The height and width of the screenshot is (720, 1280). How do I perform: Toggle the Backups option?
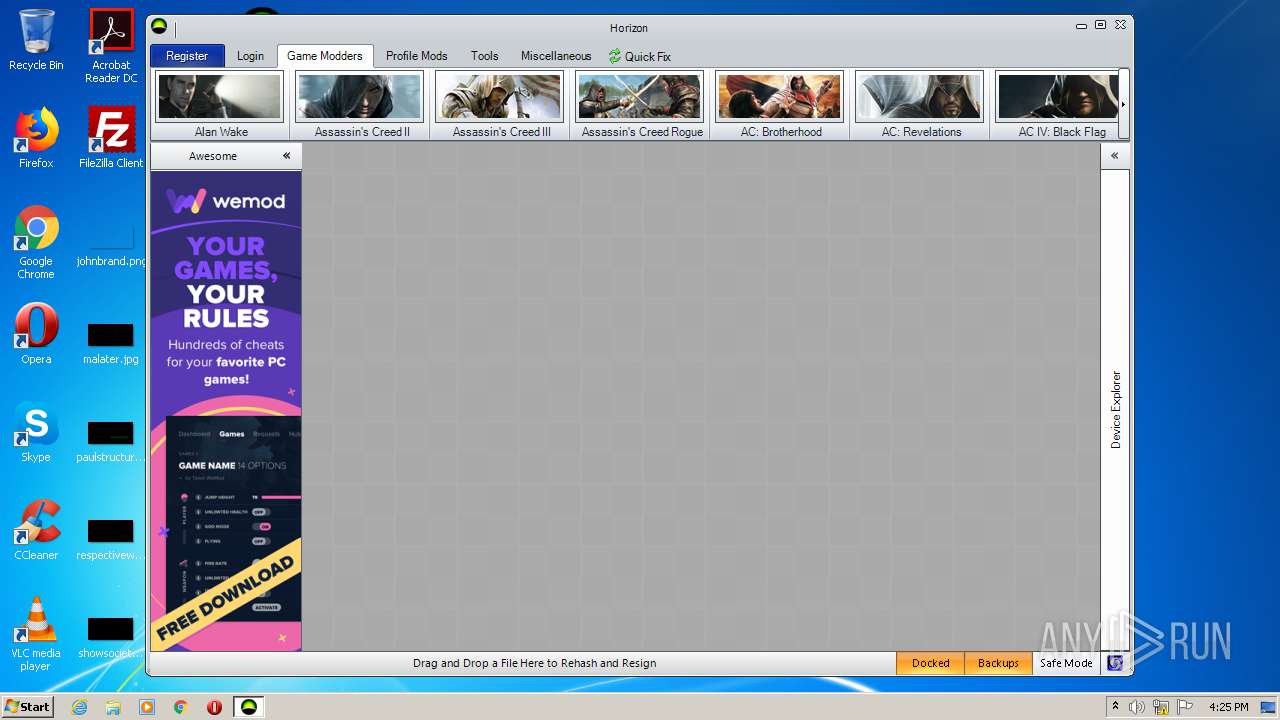tap(998, 663)
